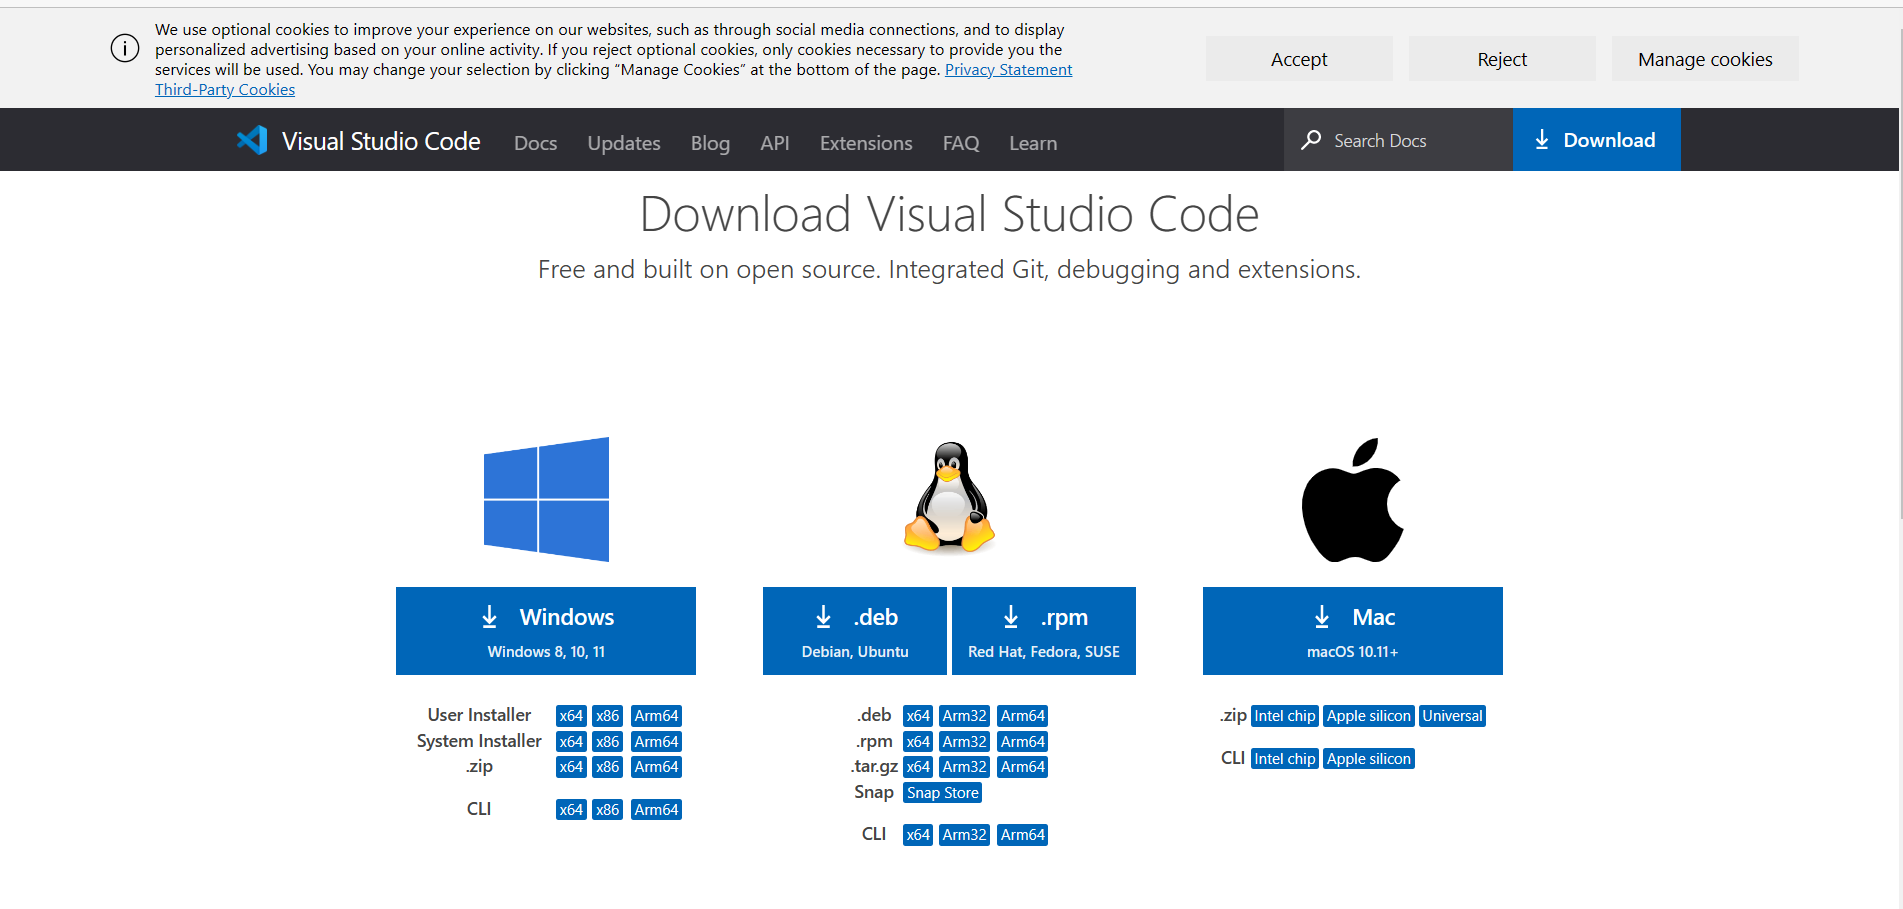Select x64 for Windows CLI
The height and width of the screenshot is (909, 1903).
point(571,810)
